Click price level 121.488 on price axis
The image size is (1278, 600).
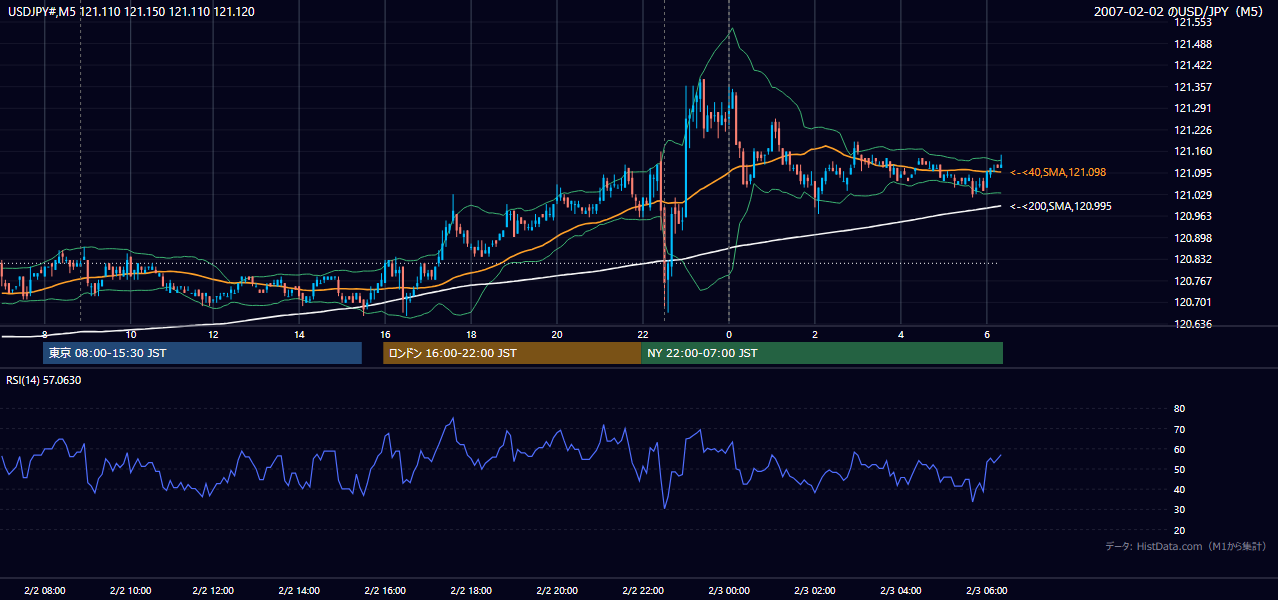pos(1192,44)
